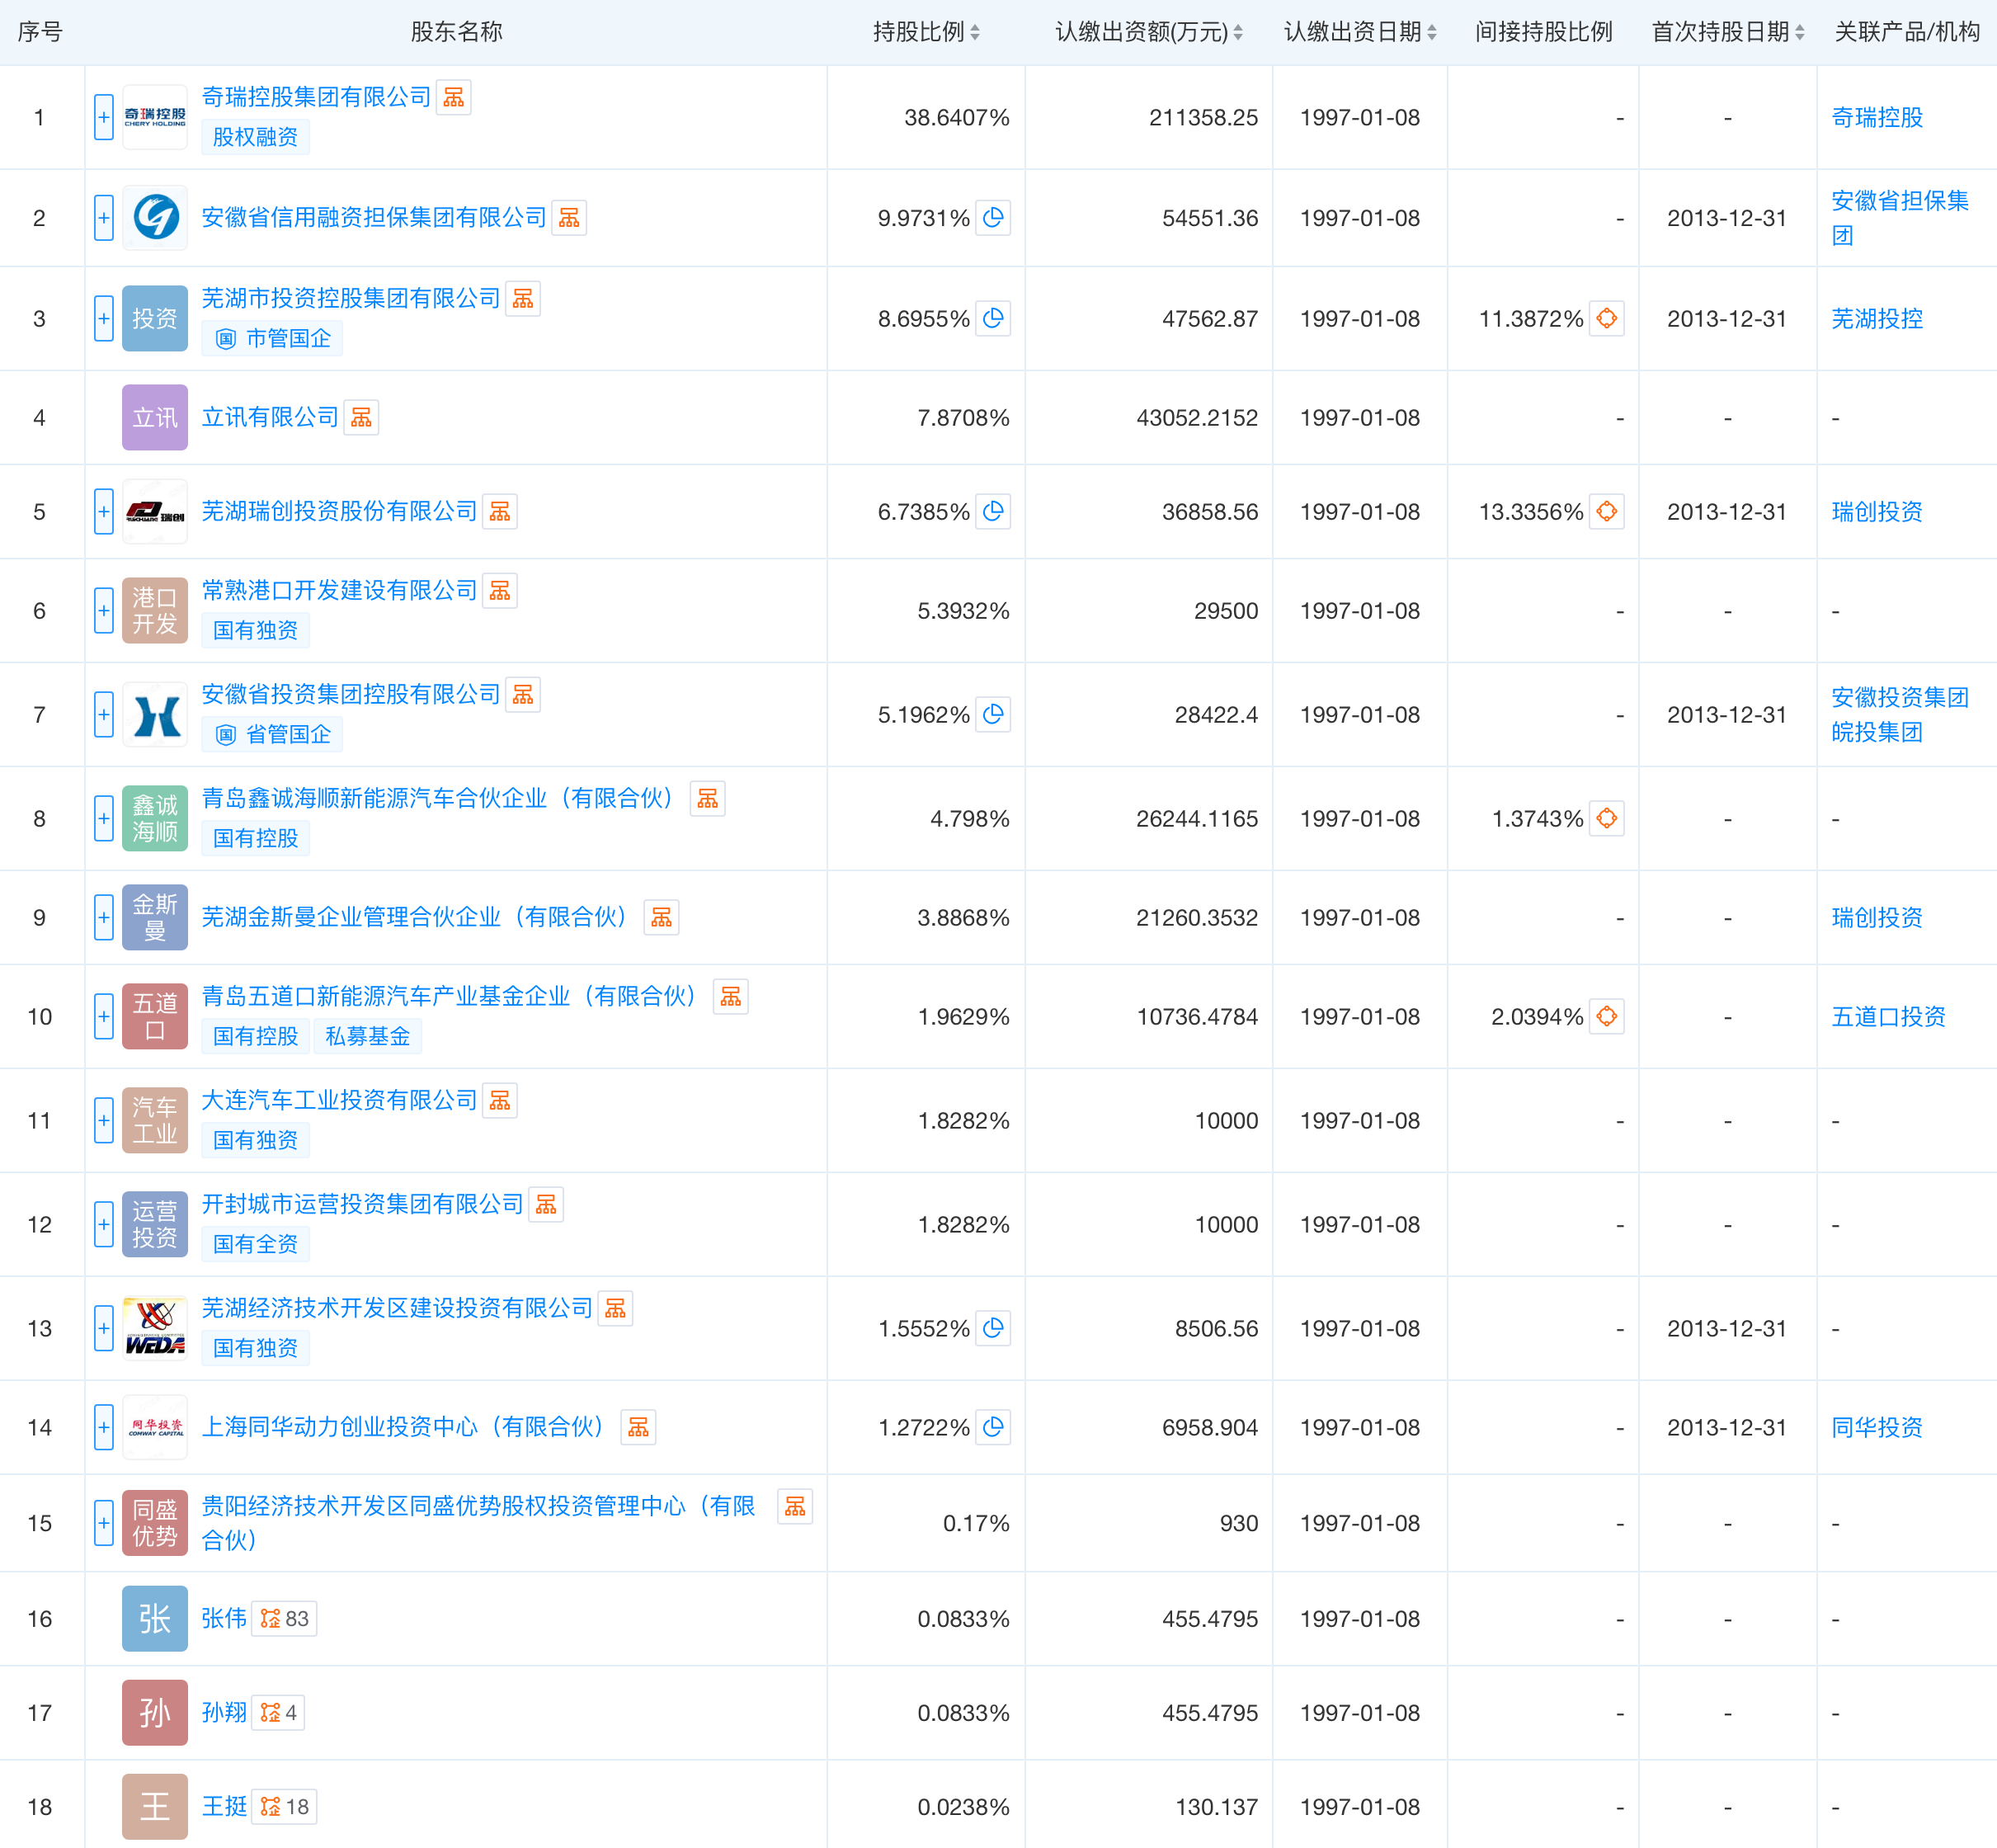Open relation count badge beside 张伟
Viewport: 1997px width, 1848px height.
284,1619
